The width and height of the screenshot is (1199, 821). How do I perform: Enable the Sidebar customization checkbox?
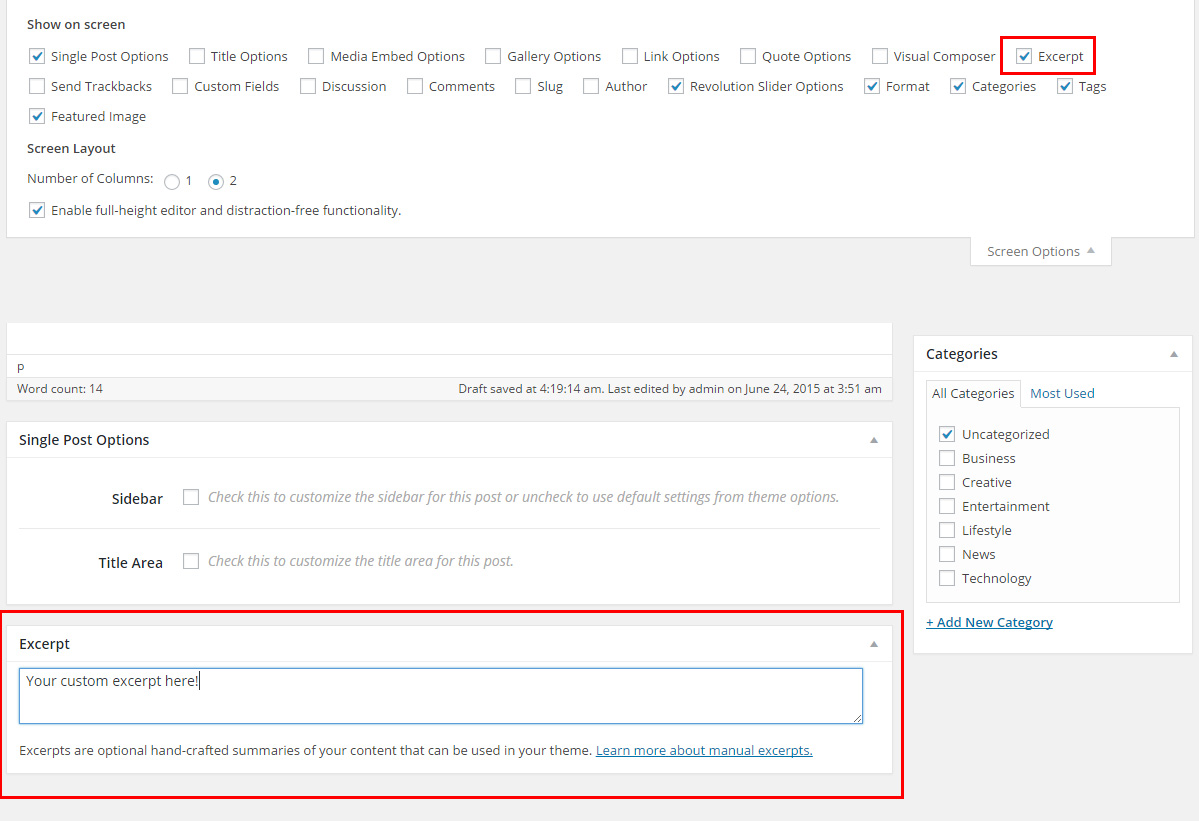(191, 497)
